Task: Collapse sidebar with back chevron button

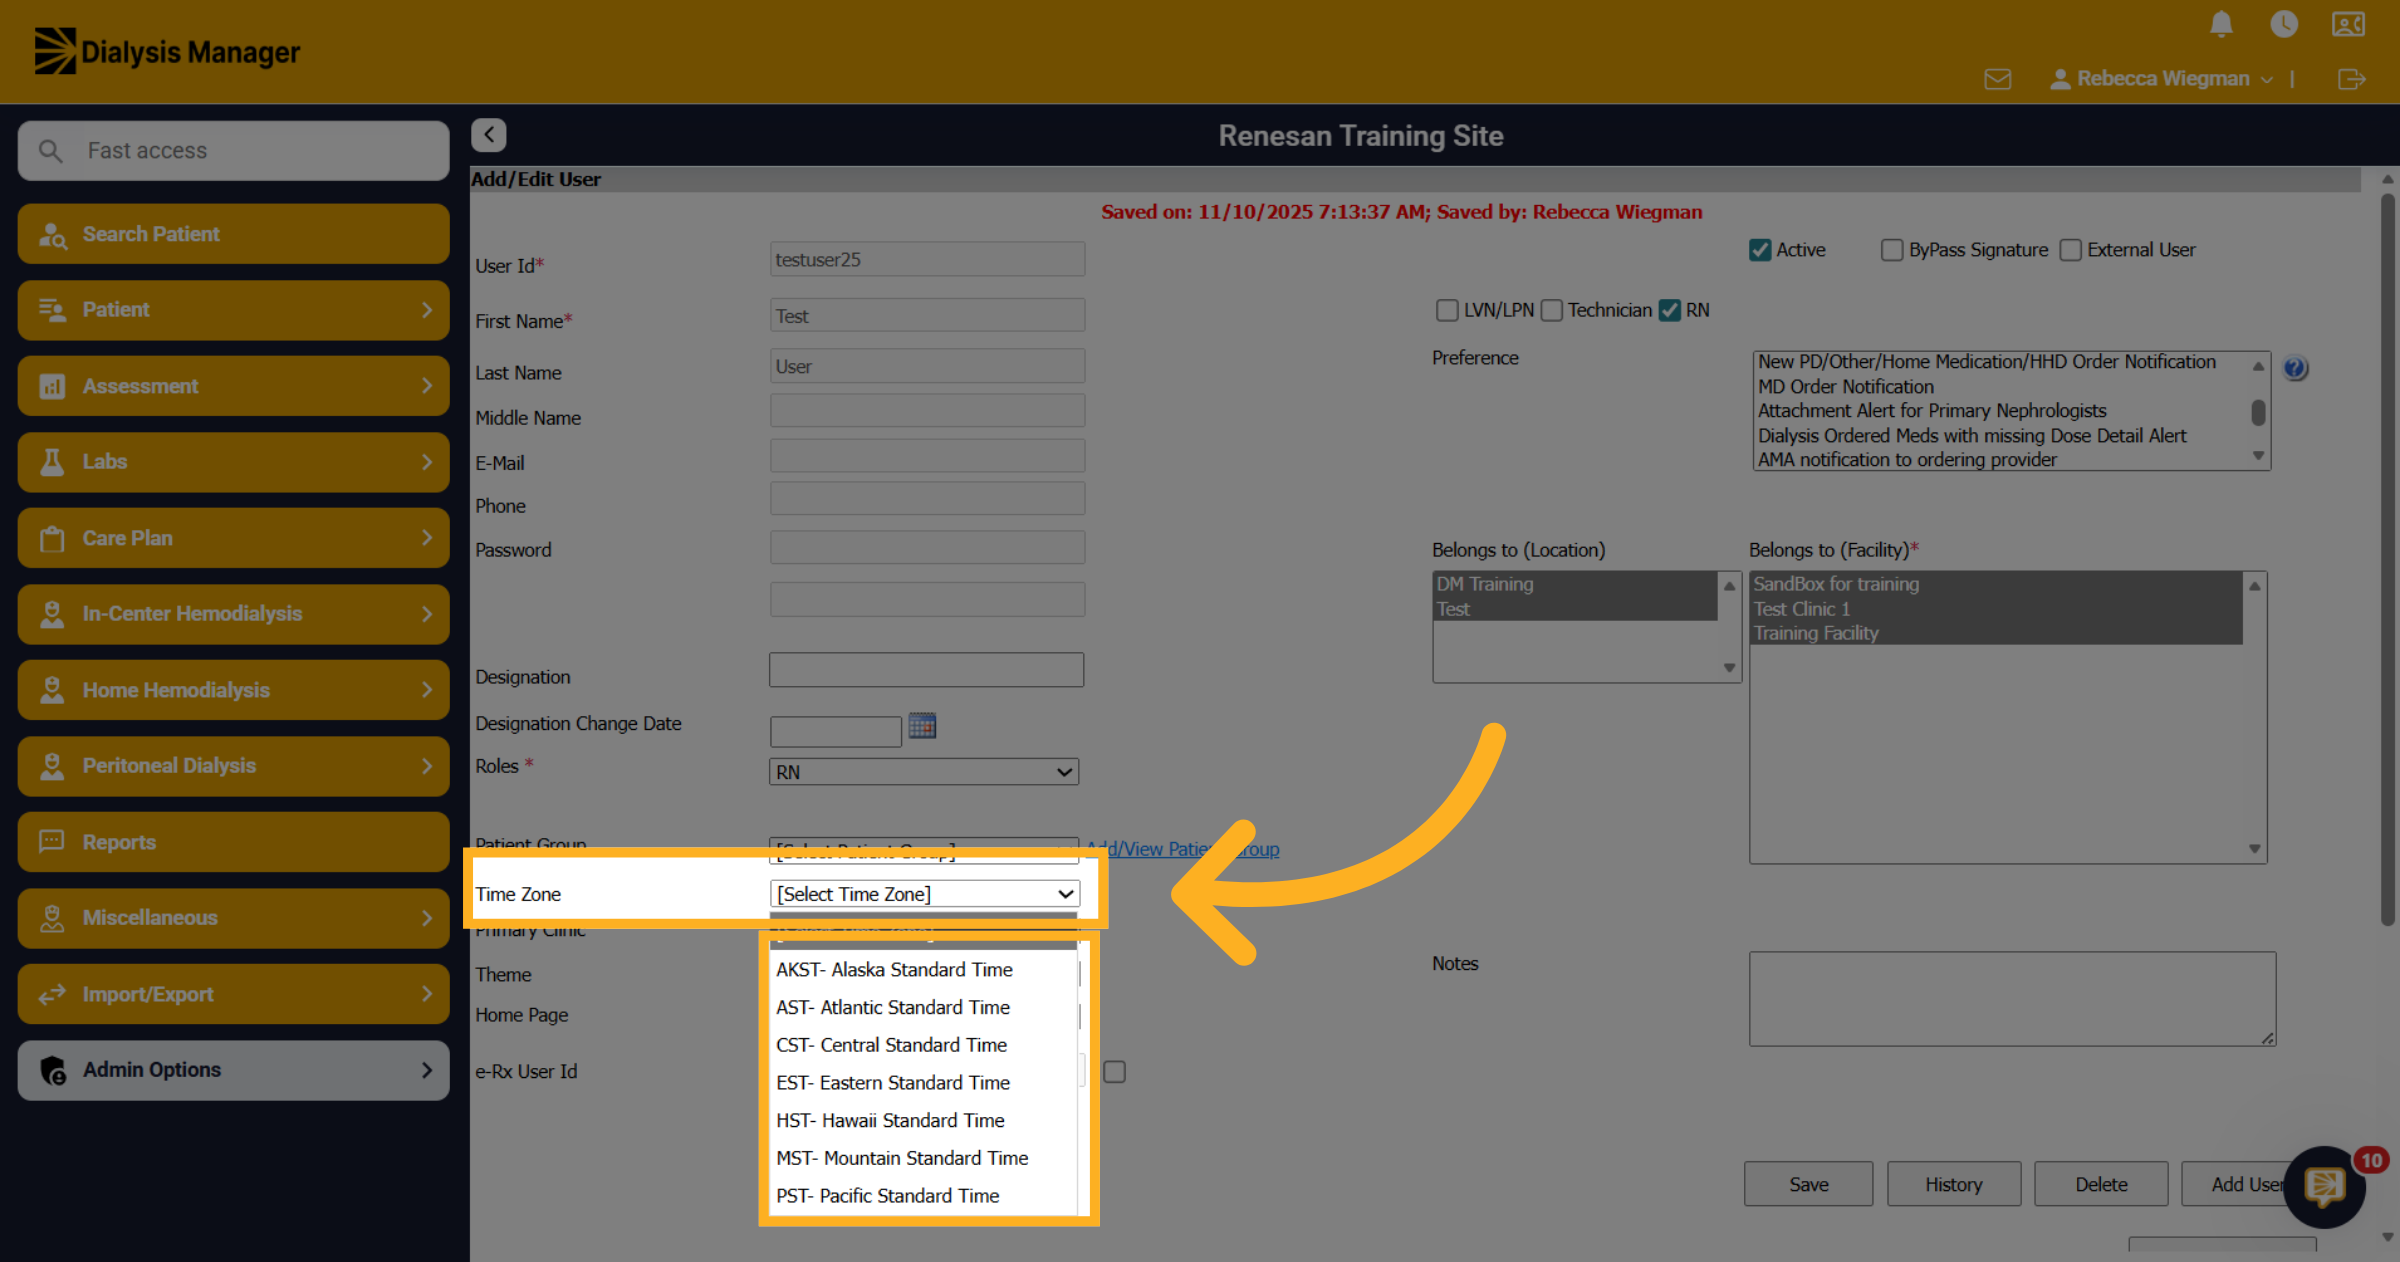Action: tap(489, 134)
